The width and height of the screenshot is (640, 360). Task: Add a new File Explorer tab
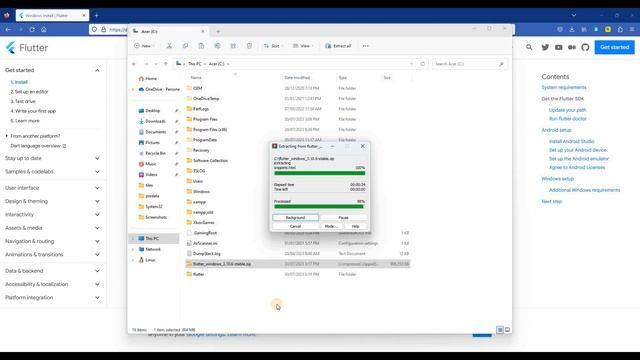pos(218,31)
